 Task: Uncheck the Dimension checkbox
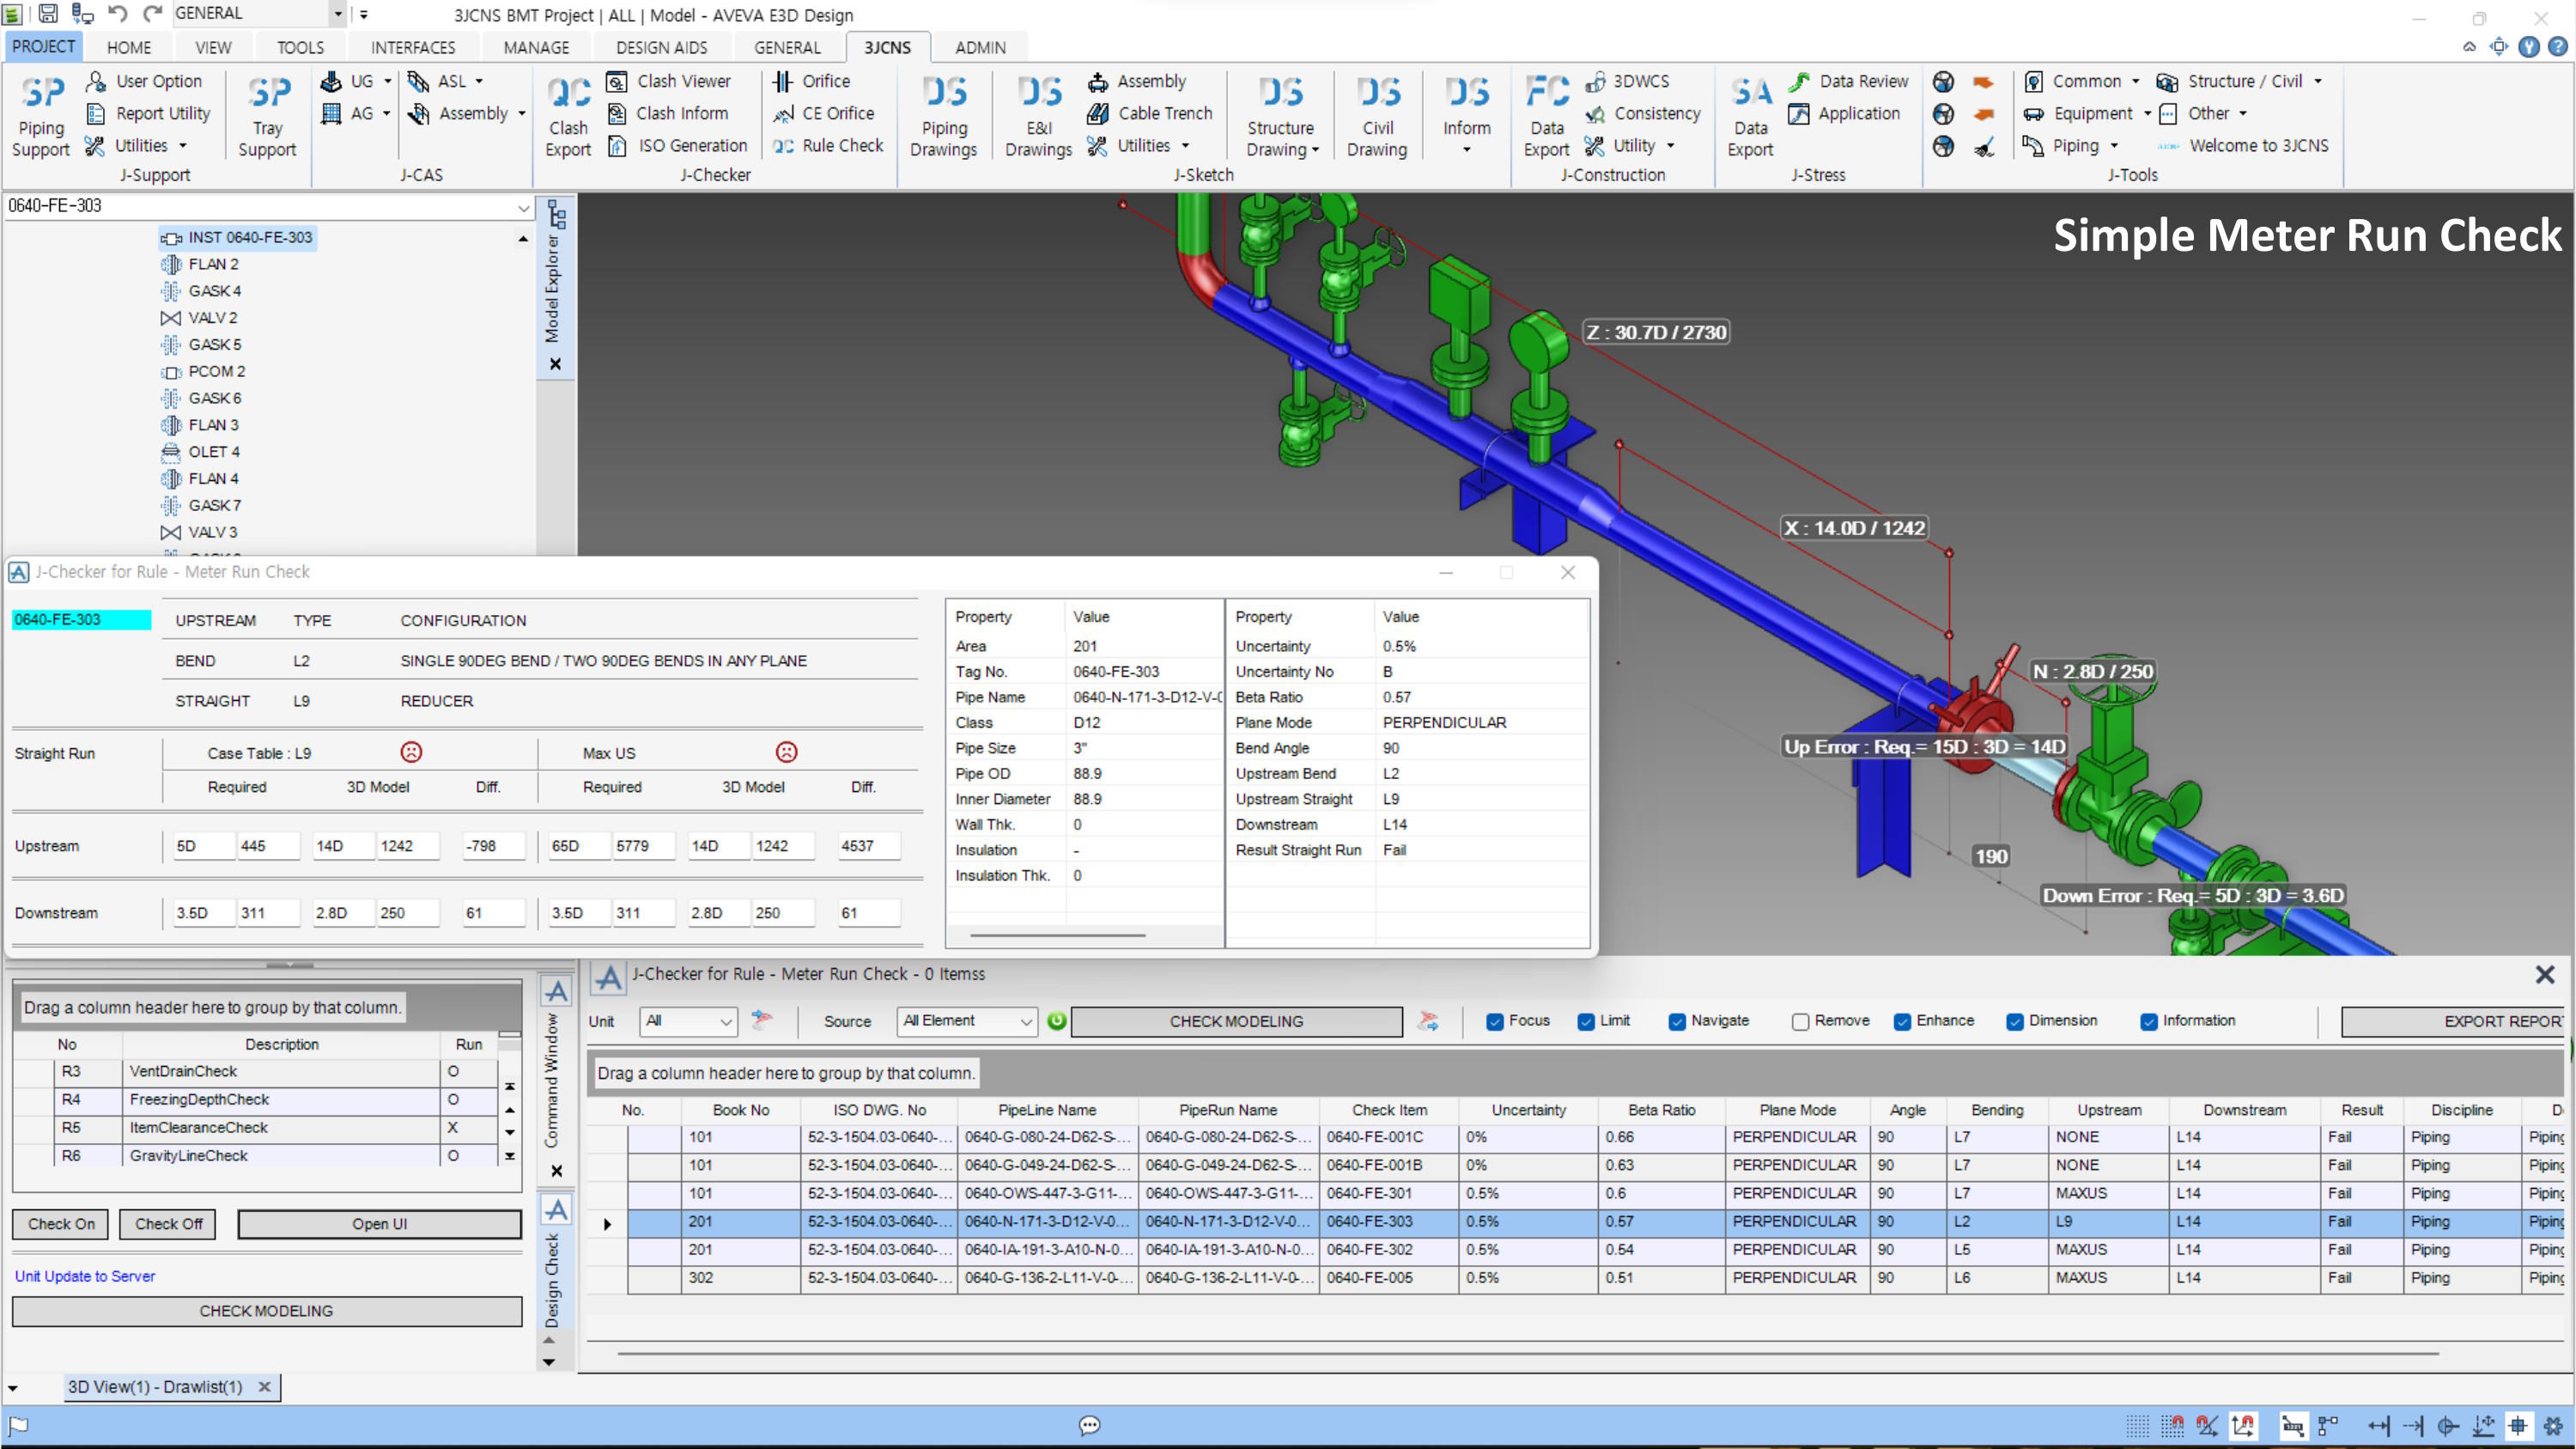(x=2014, y=1021)
